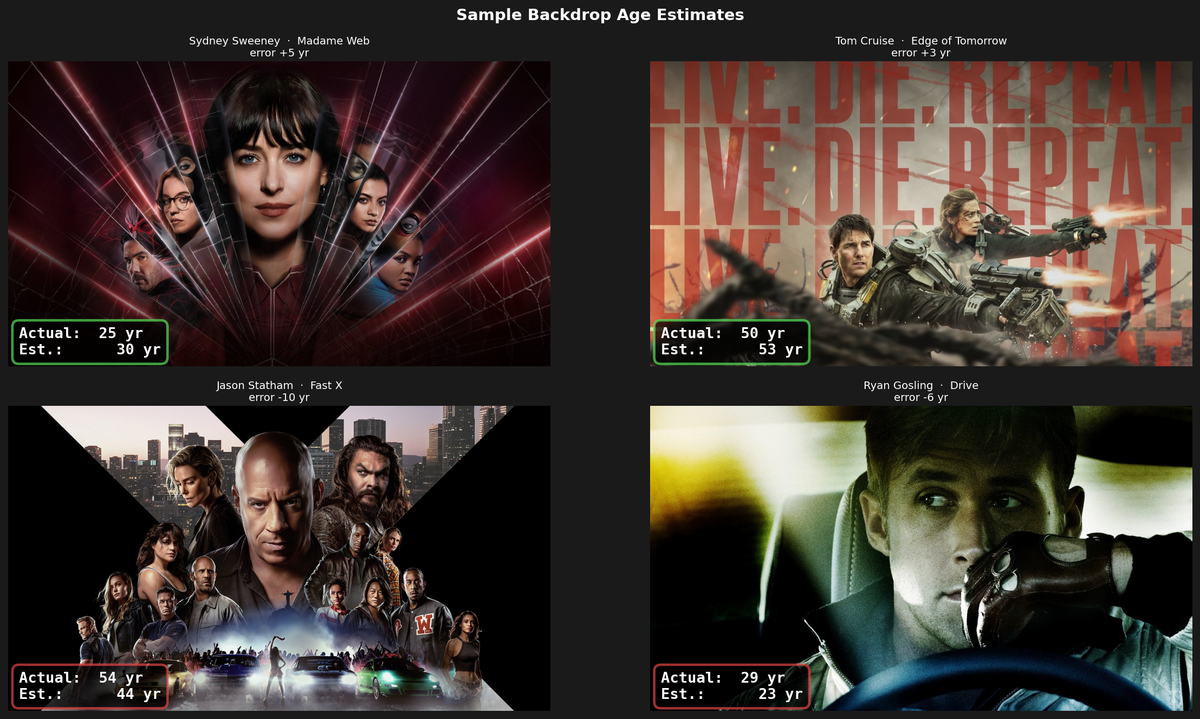
Task: Click the 'Est.: 23 yr' value
Action: click(x=732, y=694)
